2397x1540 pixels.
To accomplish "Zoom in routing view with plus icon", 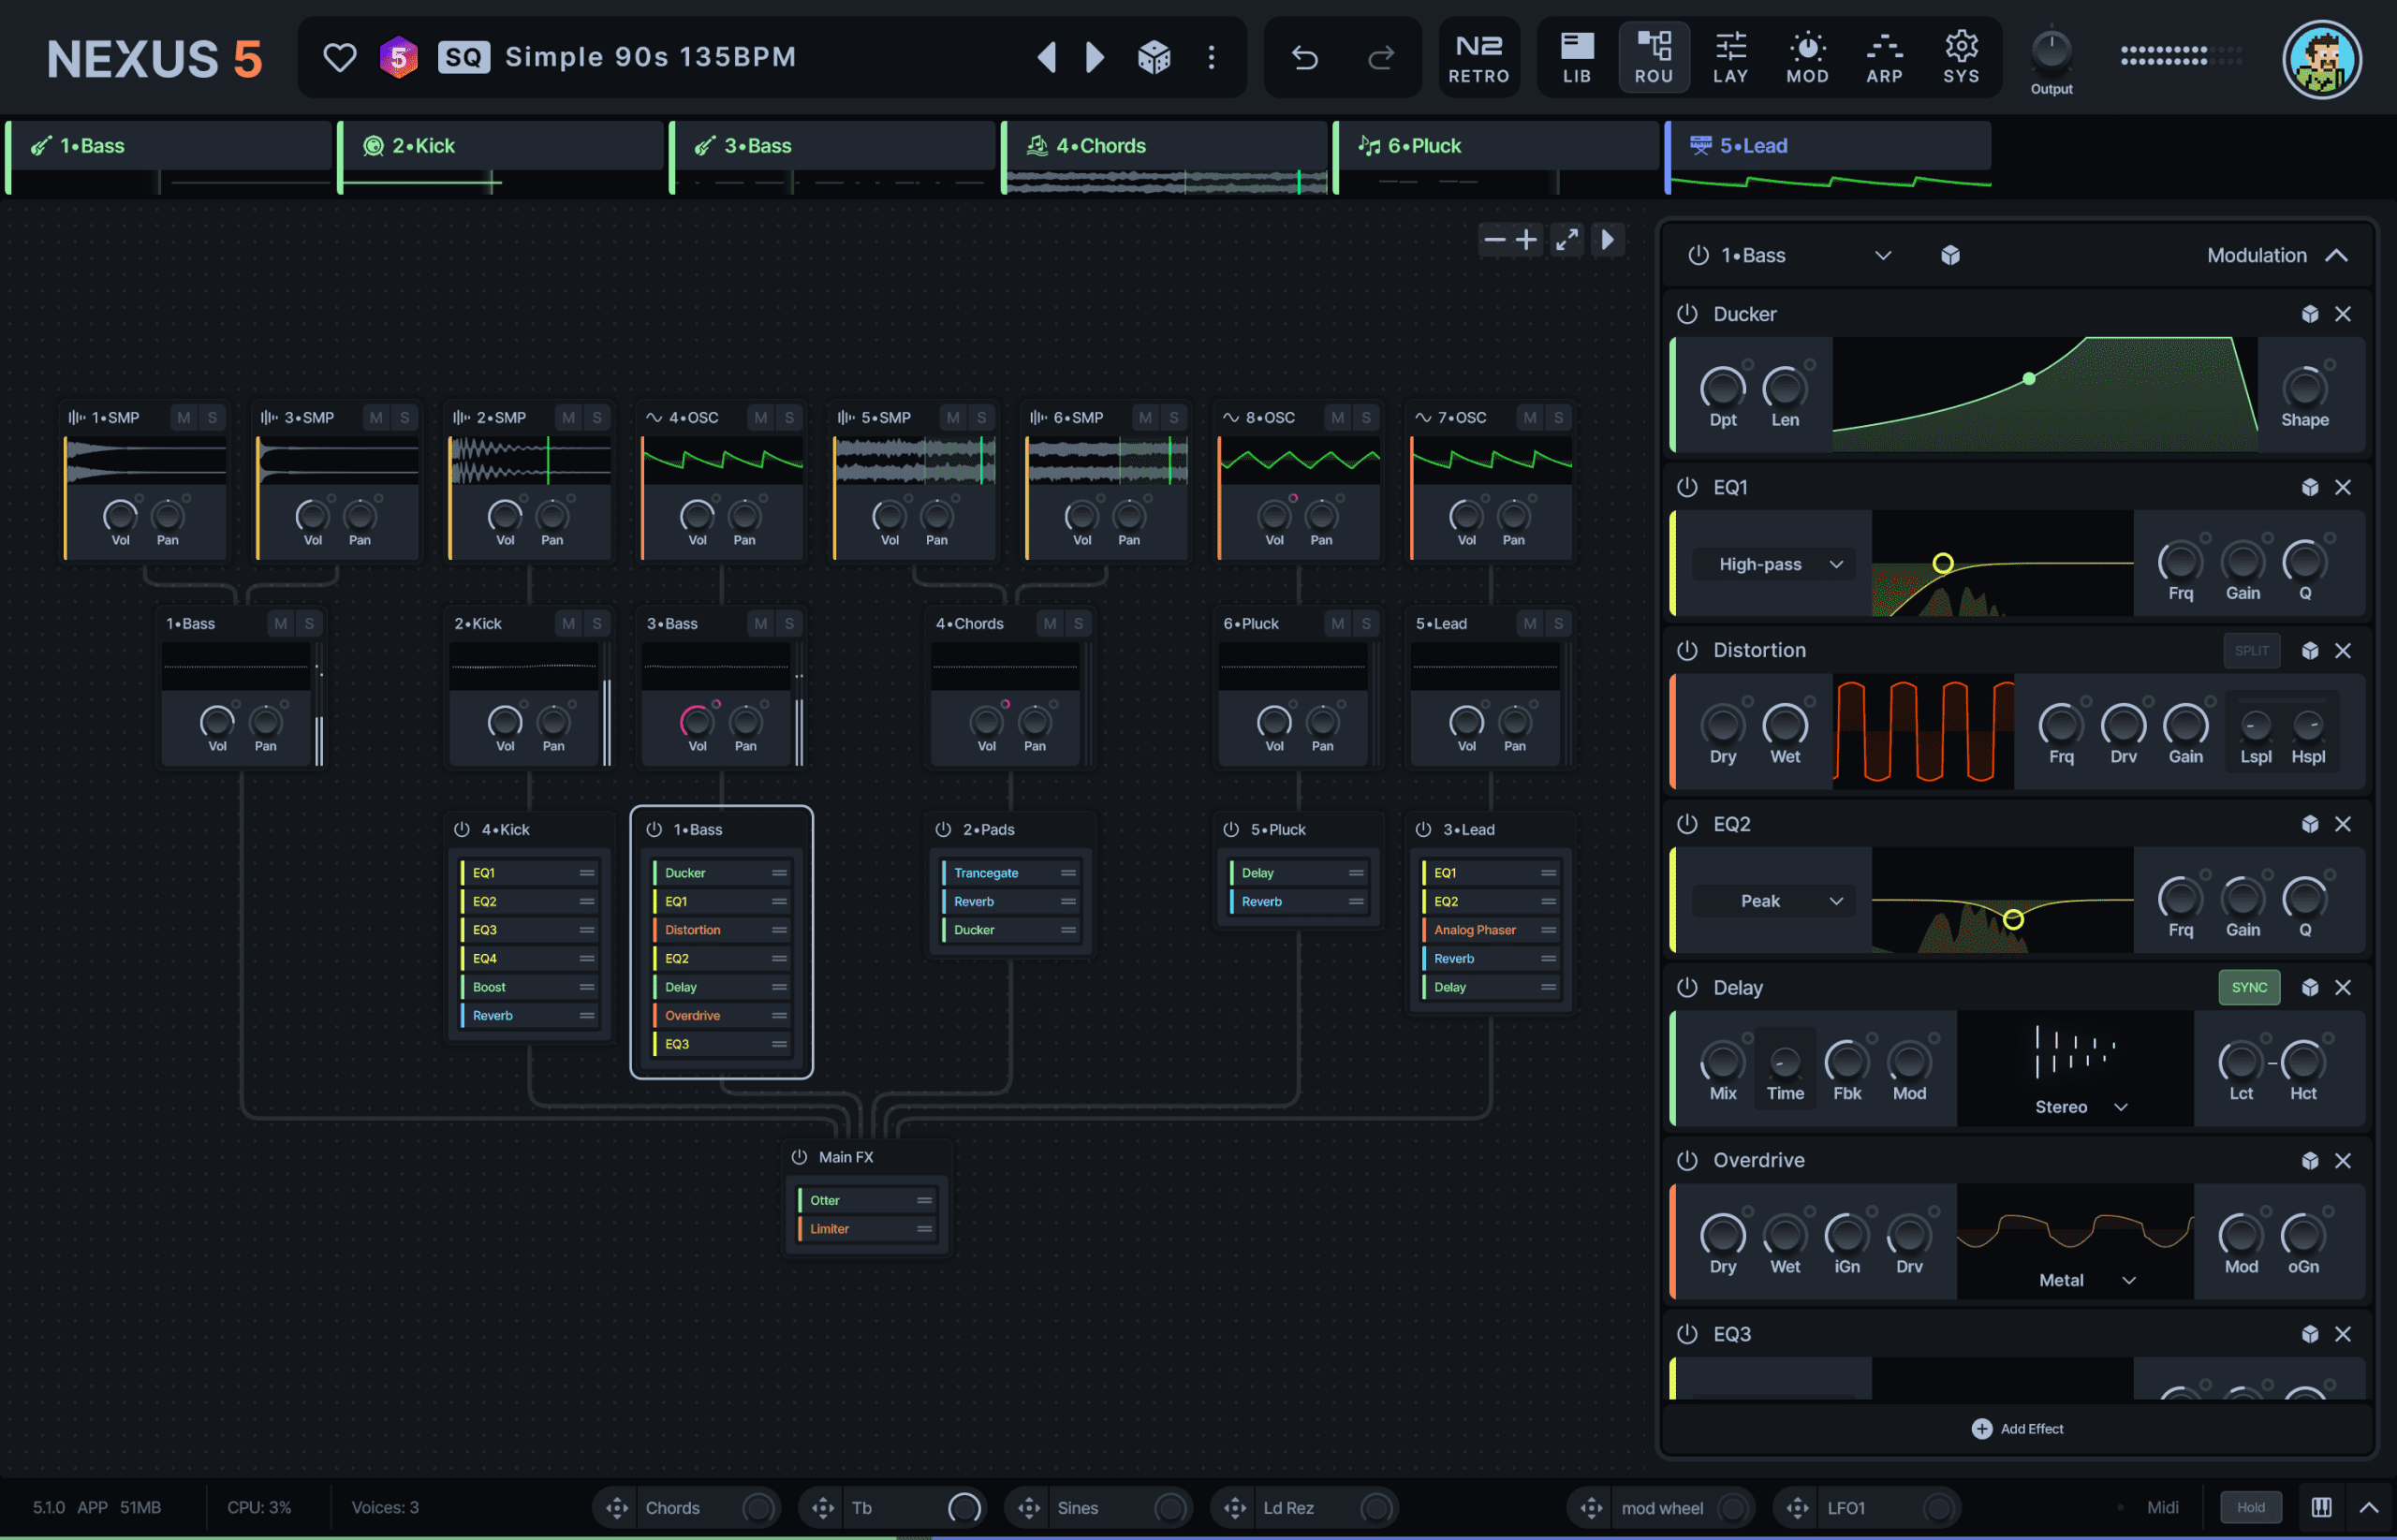I will pos(1526,240).
